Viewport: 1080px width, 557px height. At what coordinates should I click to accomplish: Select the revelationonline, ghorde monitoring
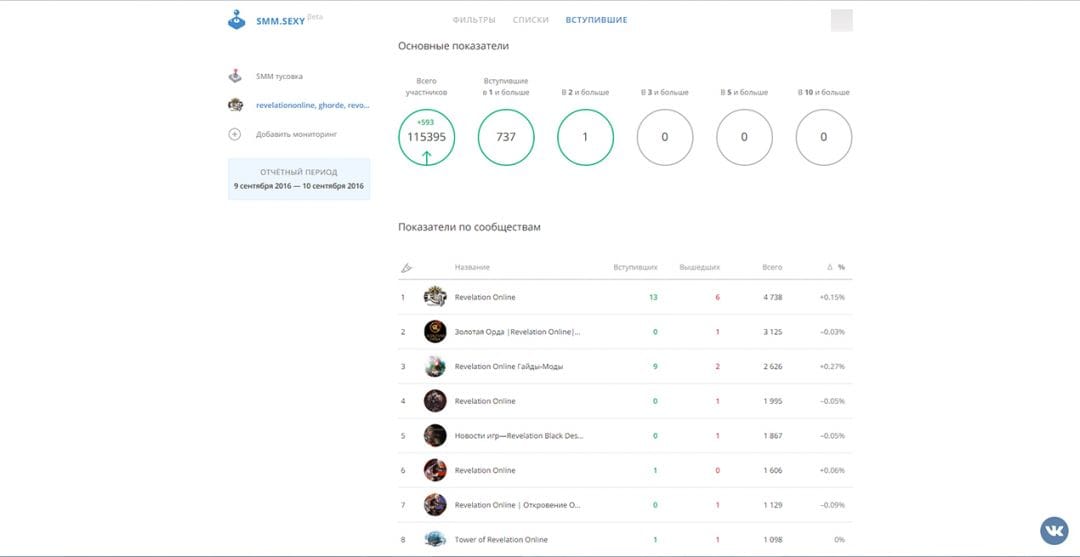[x=313, y=105]
